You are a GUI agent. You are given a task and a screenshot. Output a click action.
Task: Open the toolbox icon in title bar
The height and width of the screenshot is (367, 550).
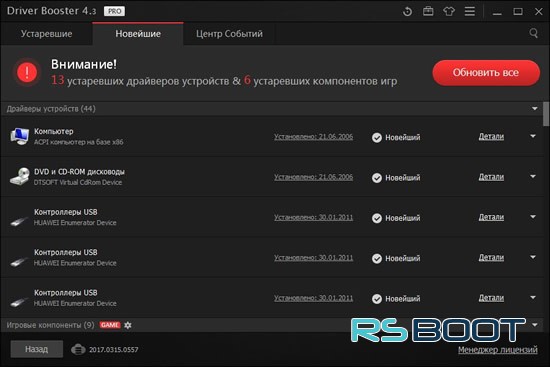coord(428,11)
